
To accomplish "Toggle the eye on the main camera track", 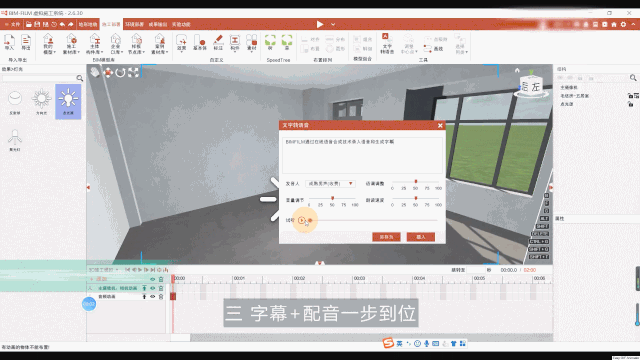I will pos(152,288).
